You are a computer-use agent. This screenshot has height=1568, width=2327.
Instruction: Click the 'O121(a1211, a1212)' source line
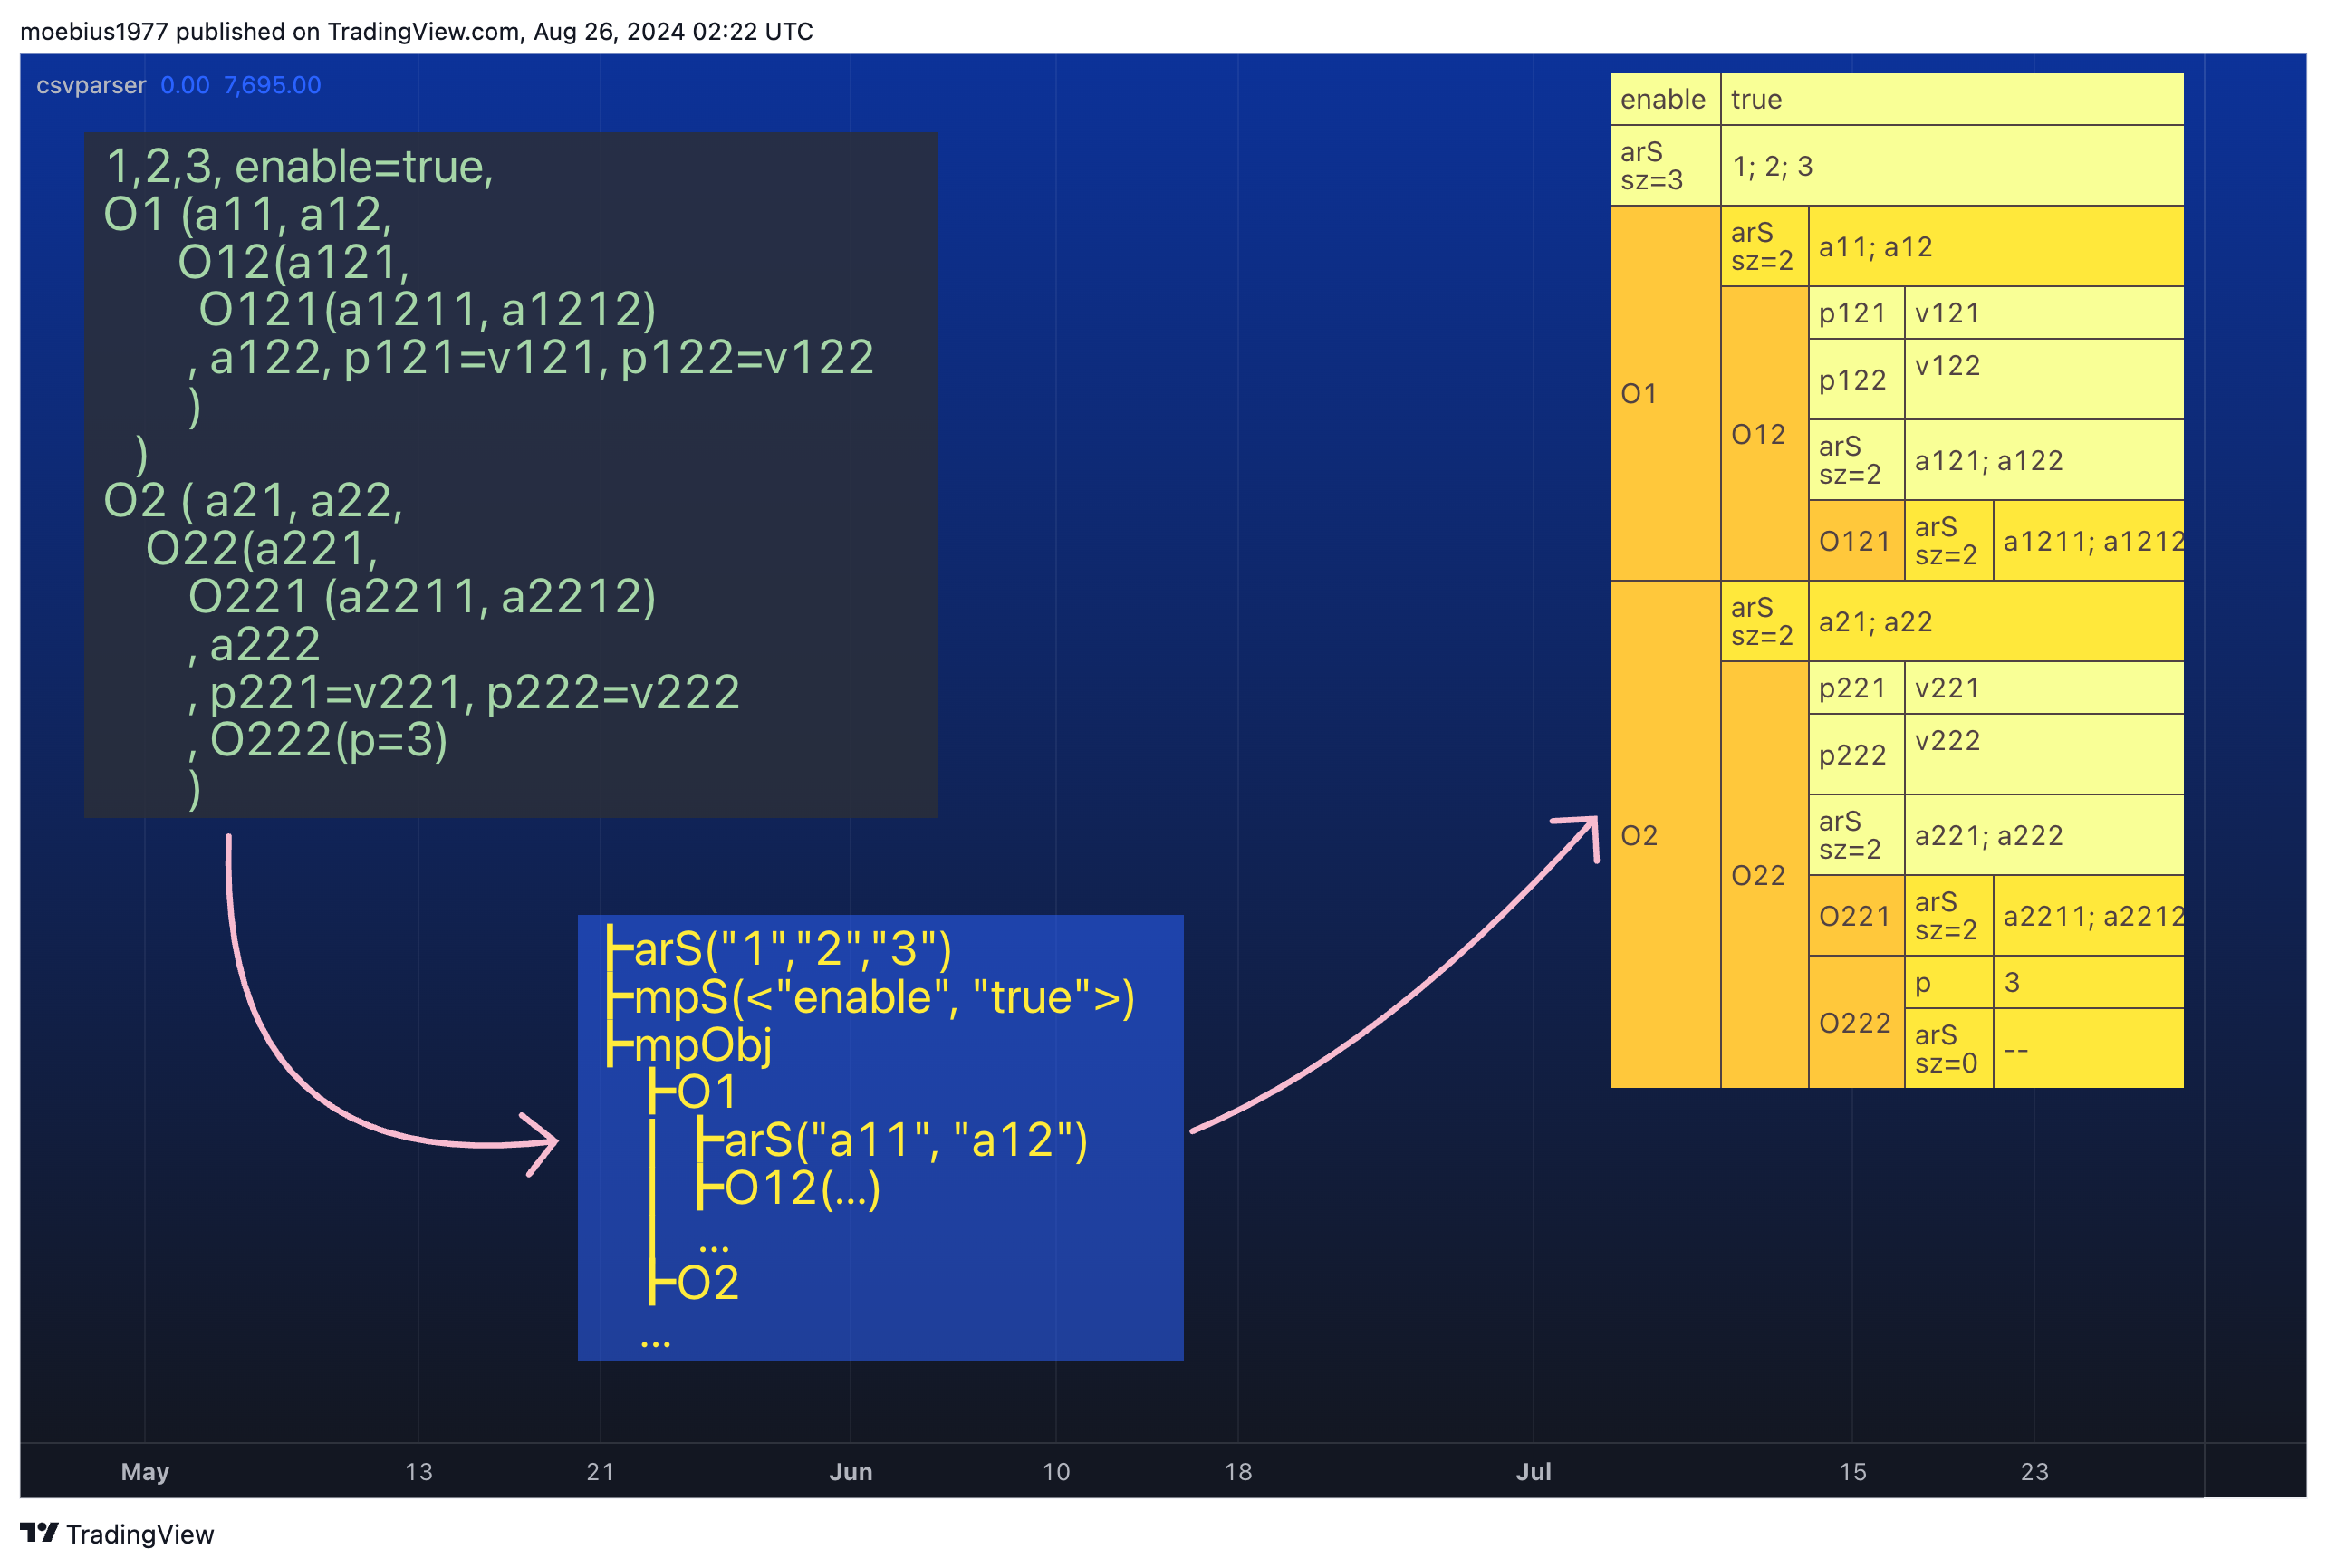(x=427, y=309)
